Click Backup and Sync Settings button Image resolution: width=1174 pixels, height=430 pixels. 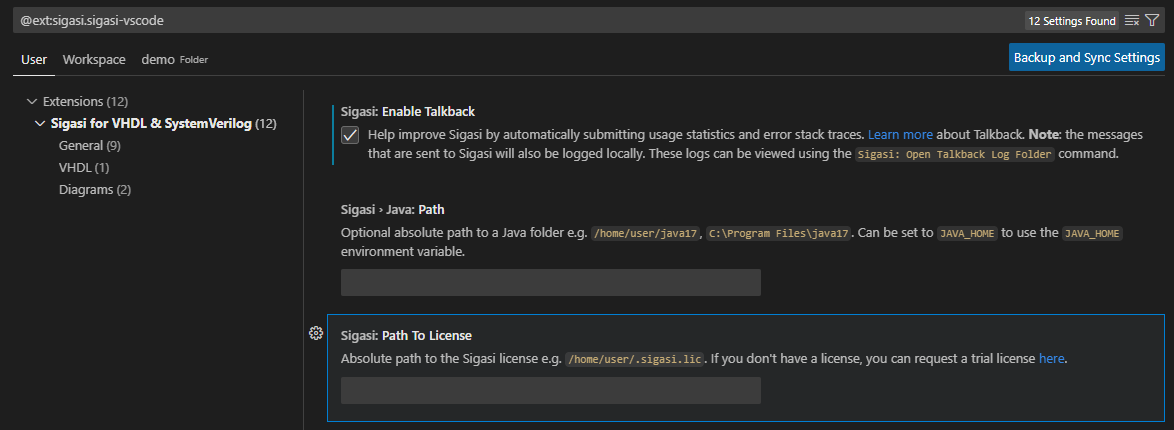point(1086,58)
